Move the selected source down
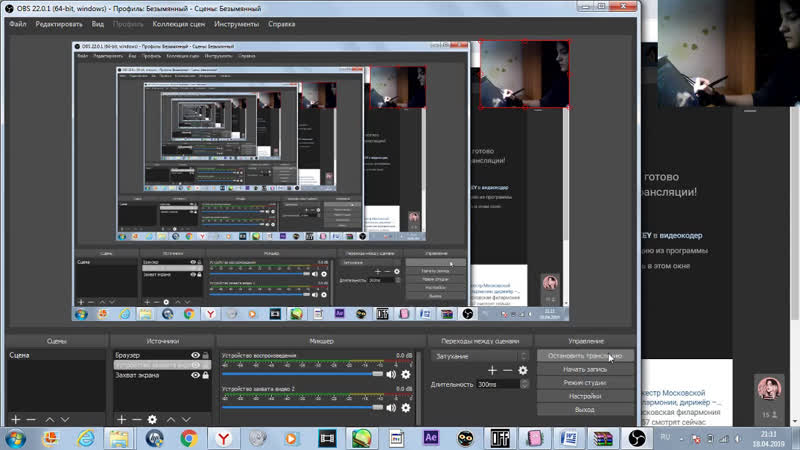The height and width of the screenshot is (450, 800). coord(186,419)
